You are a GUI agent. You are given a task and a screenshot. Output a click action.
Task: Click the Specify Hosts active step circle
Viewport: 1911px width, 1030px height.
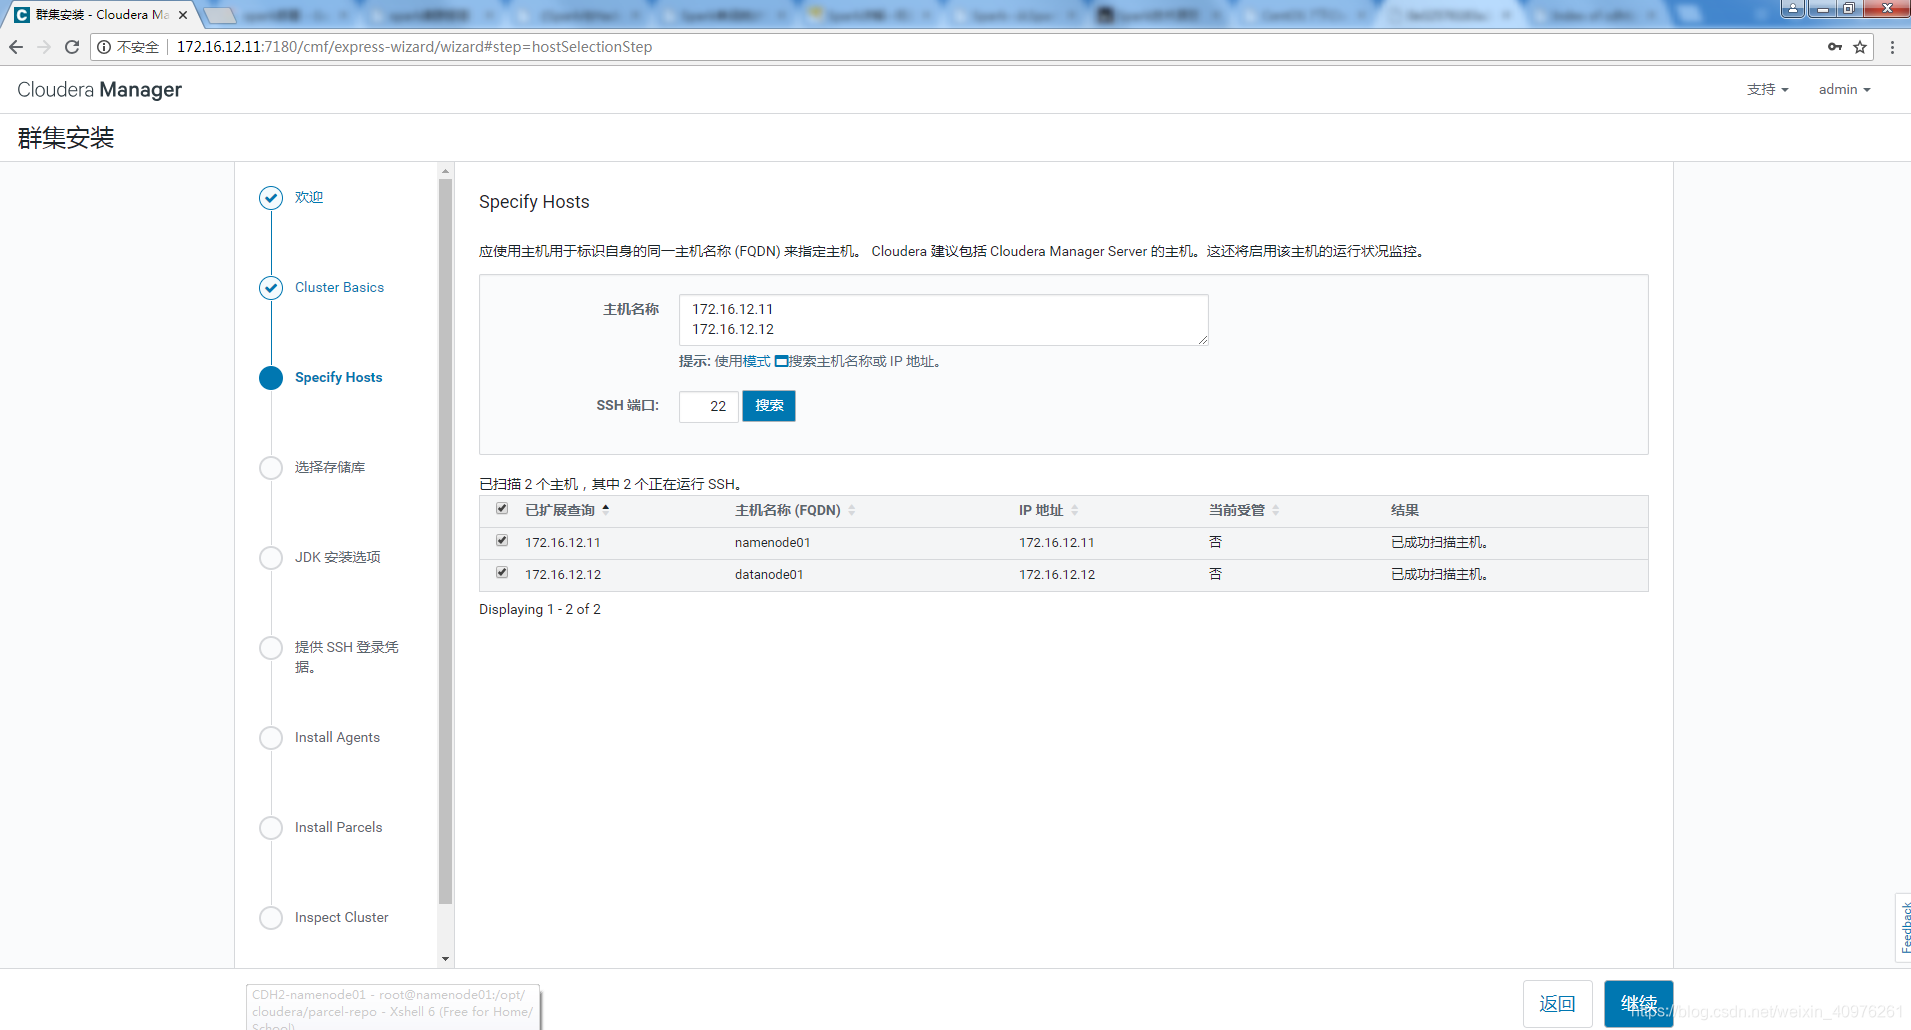point(271,378)
